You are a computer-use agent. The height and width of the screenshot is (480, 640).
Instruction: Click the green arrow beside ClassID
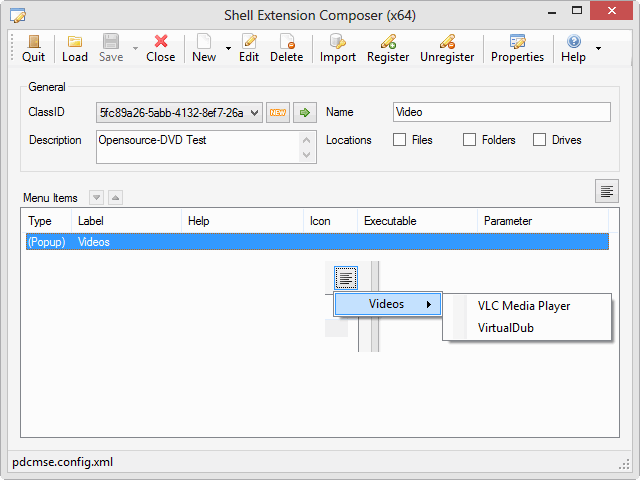pos(304,113)
